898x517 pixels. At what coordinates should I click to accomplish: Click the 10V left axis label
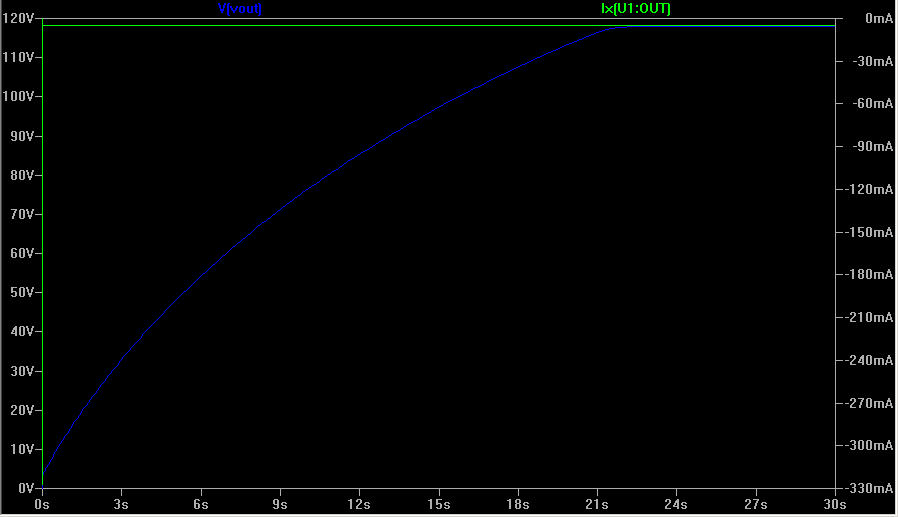[x=22, y=449]
